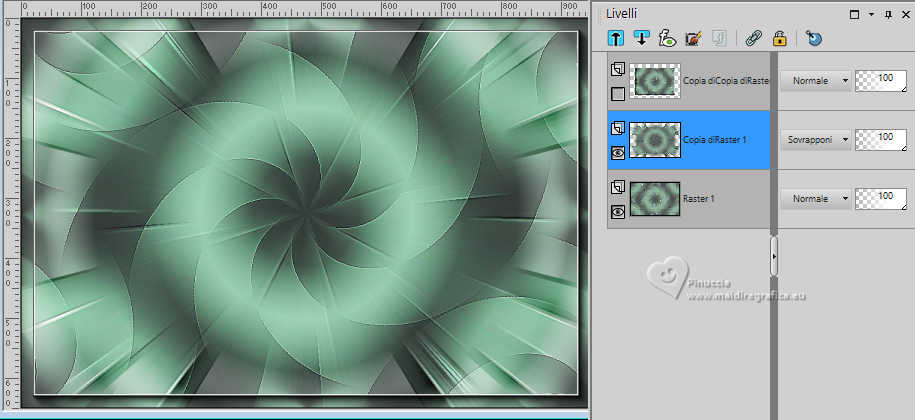Toggle auto-hide pin of Livelli panel

pyautogui.click(x=888, y=15)
